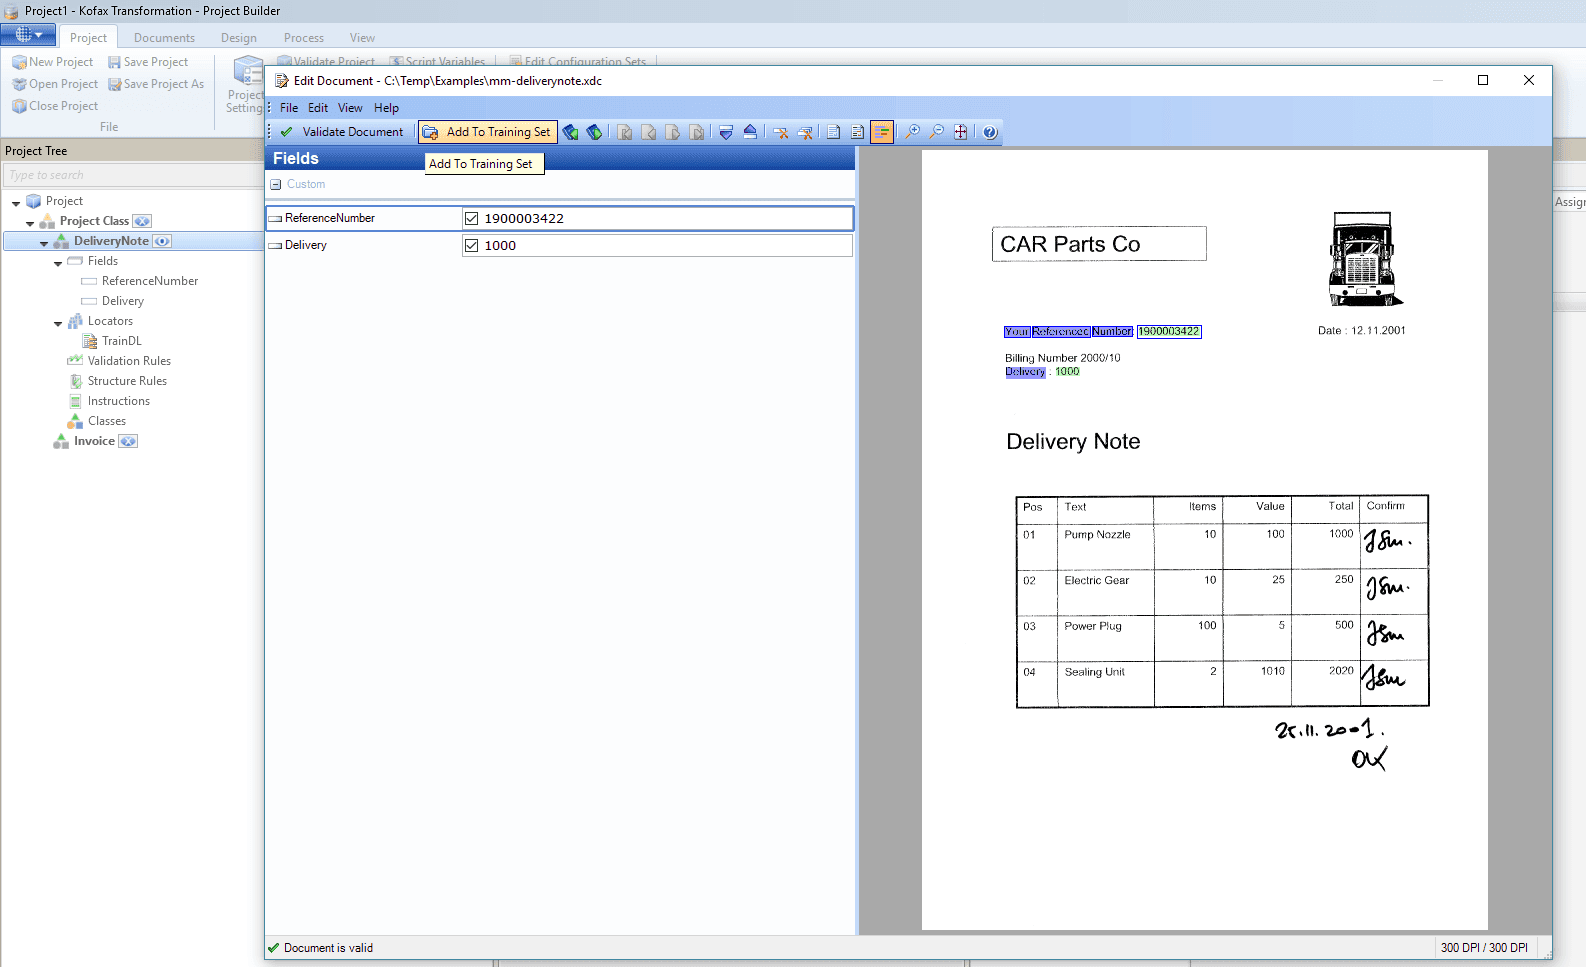Click the highlighted orange lines toolbar icon
1586x967 pixels.
(x=882, y=132)
